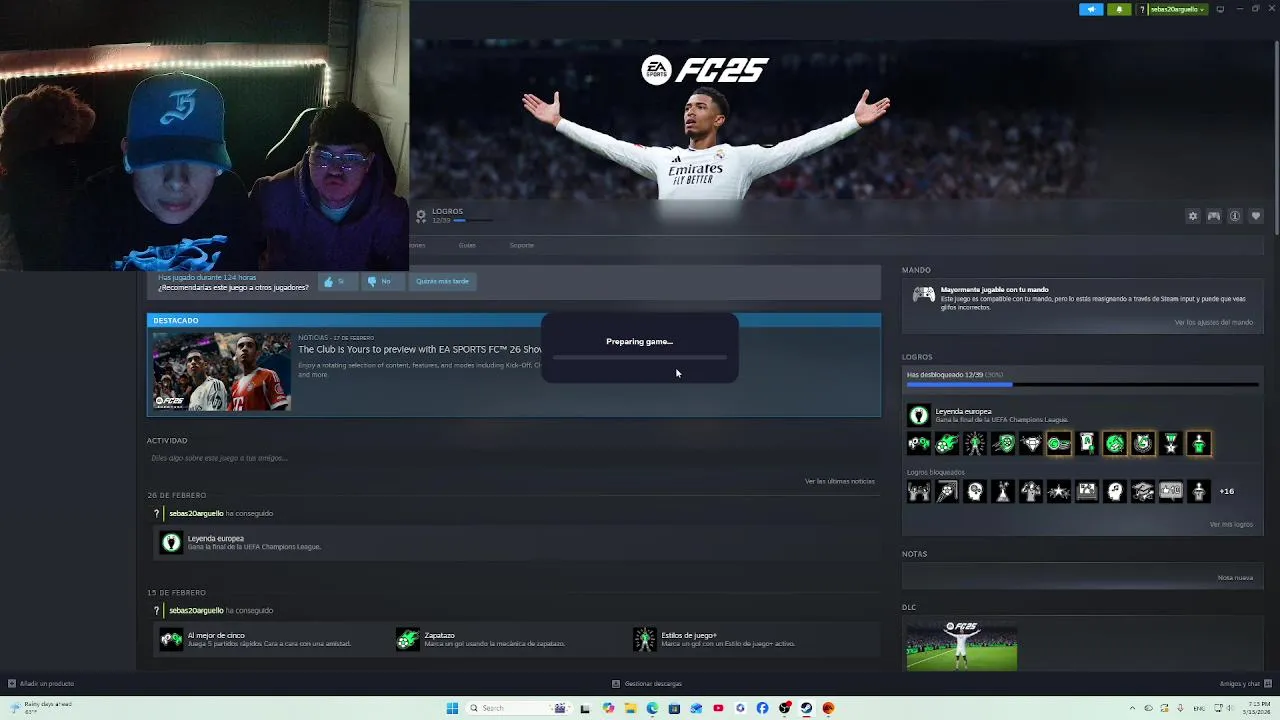The width and height of the screenshot is (1280, 720).
Task: Open Ver los ajustes del mando link
Action: pos(1213,322)
